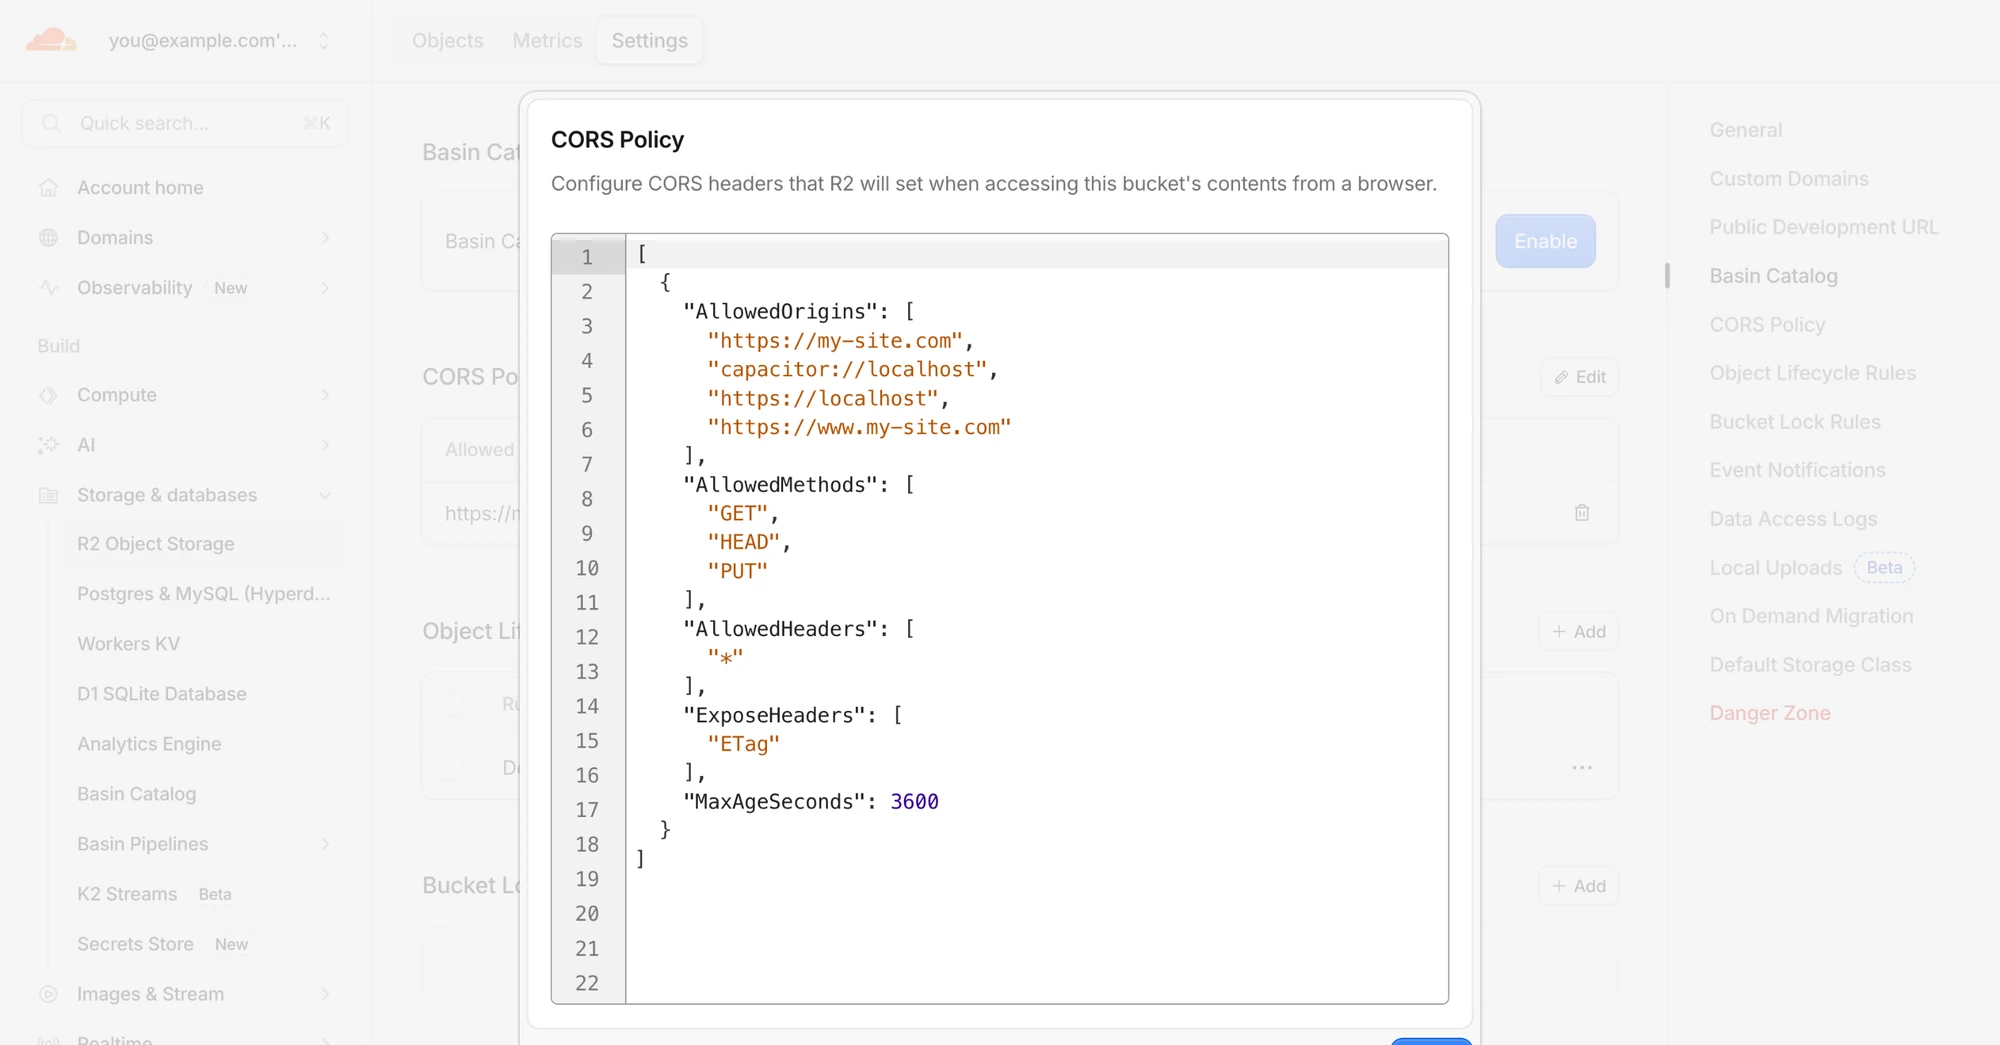Viewport: 2000px width, 1045px height.
Task: Expand the Images & Stream chevron
Action: click(325, 994)
